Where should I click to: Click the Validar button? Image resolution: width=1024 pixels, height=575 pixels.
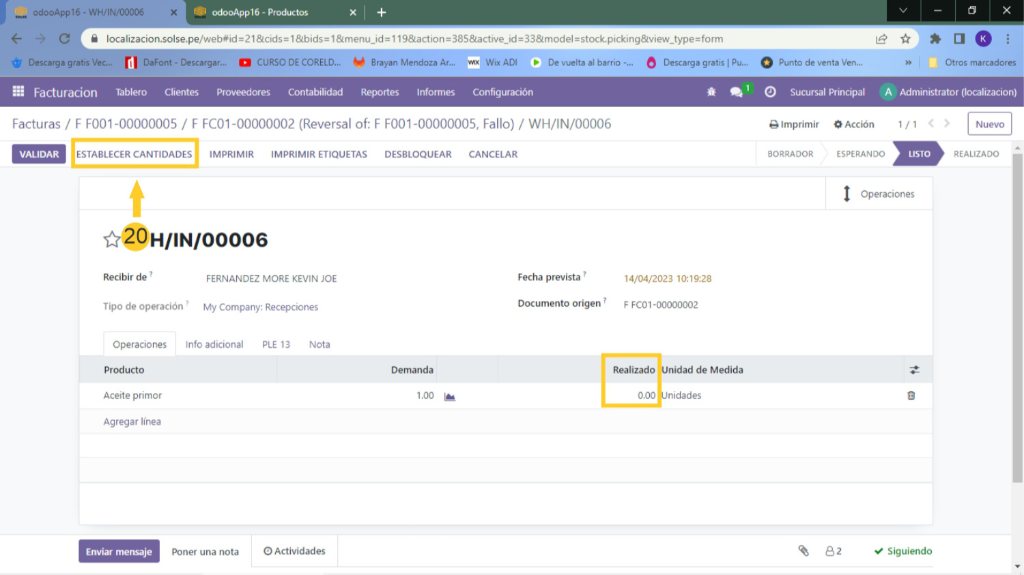[x=39, y=154]
